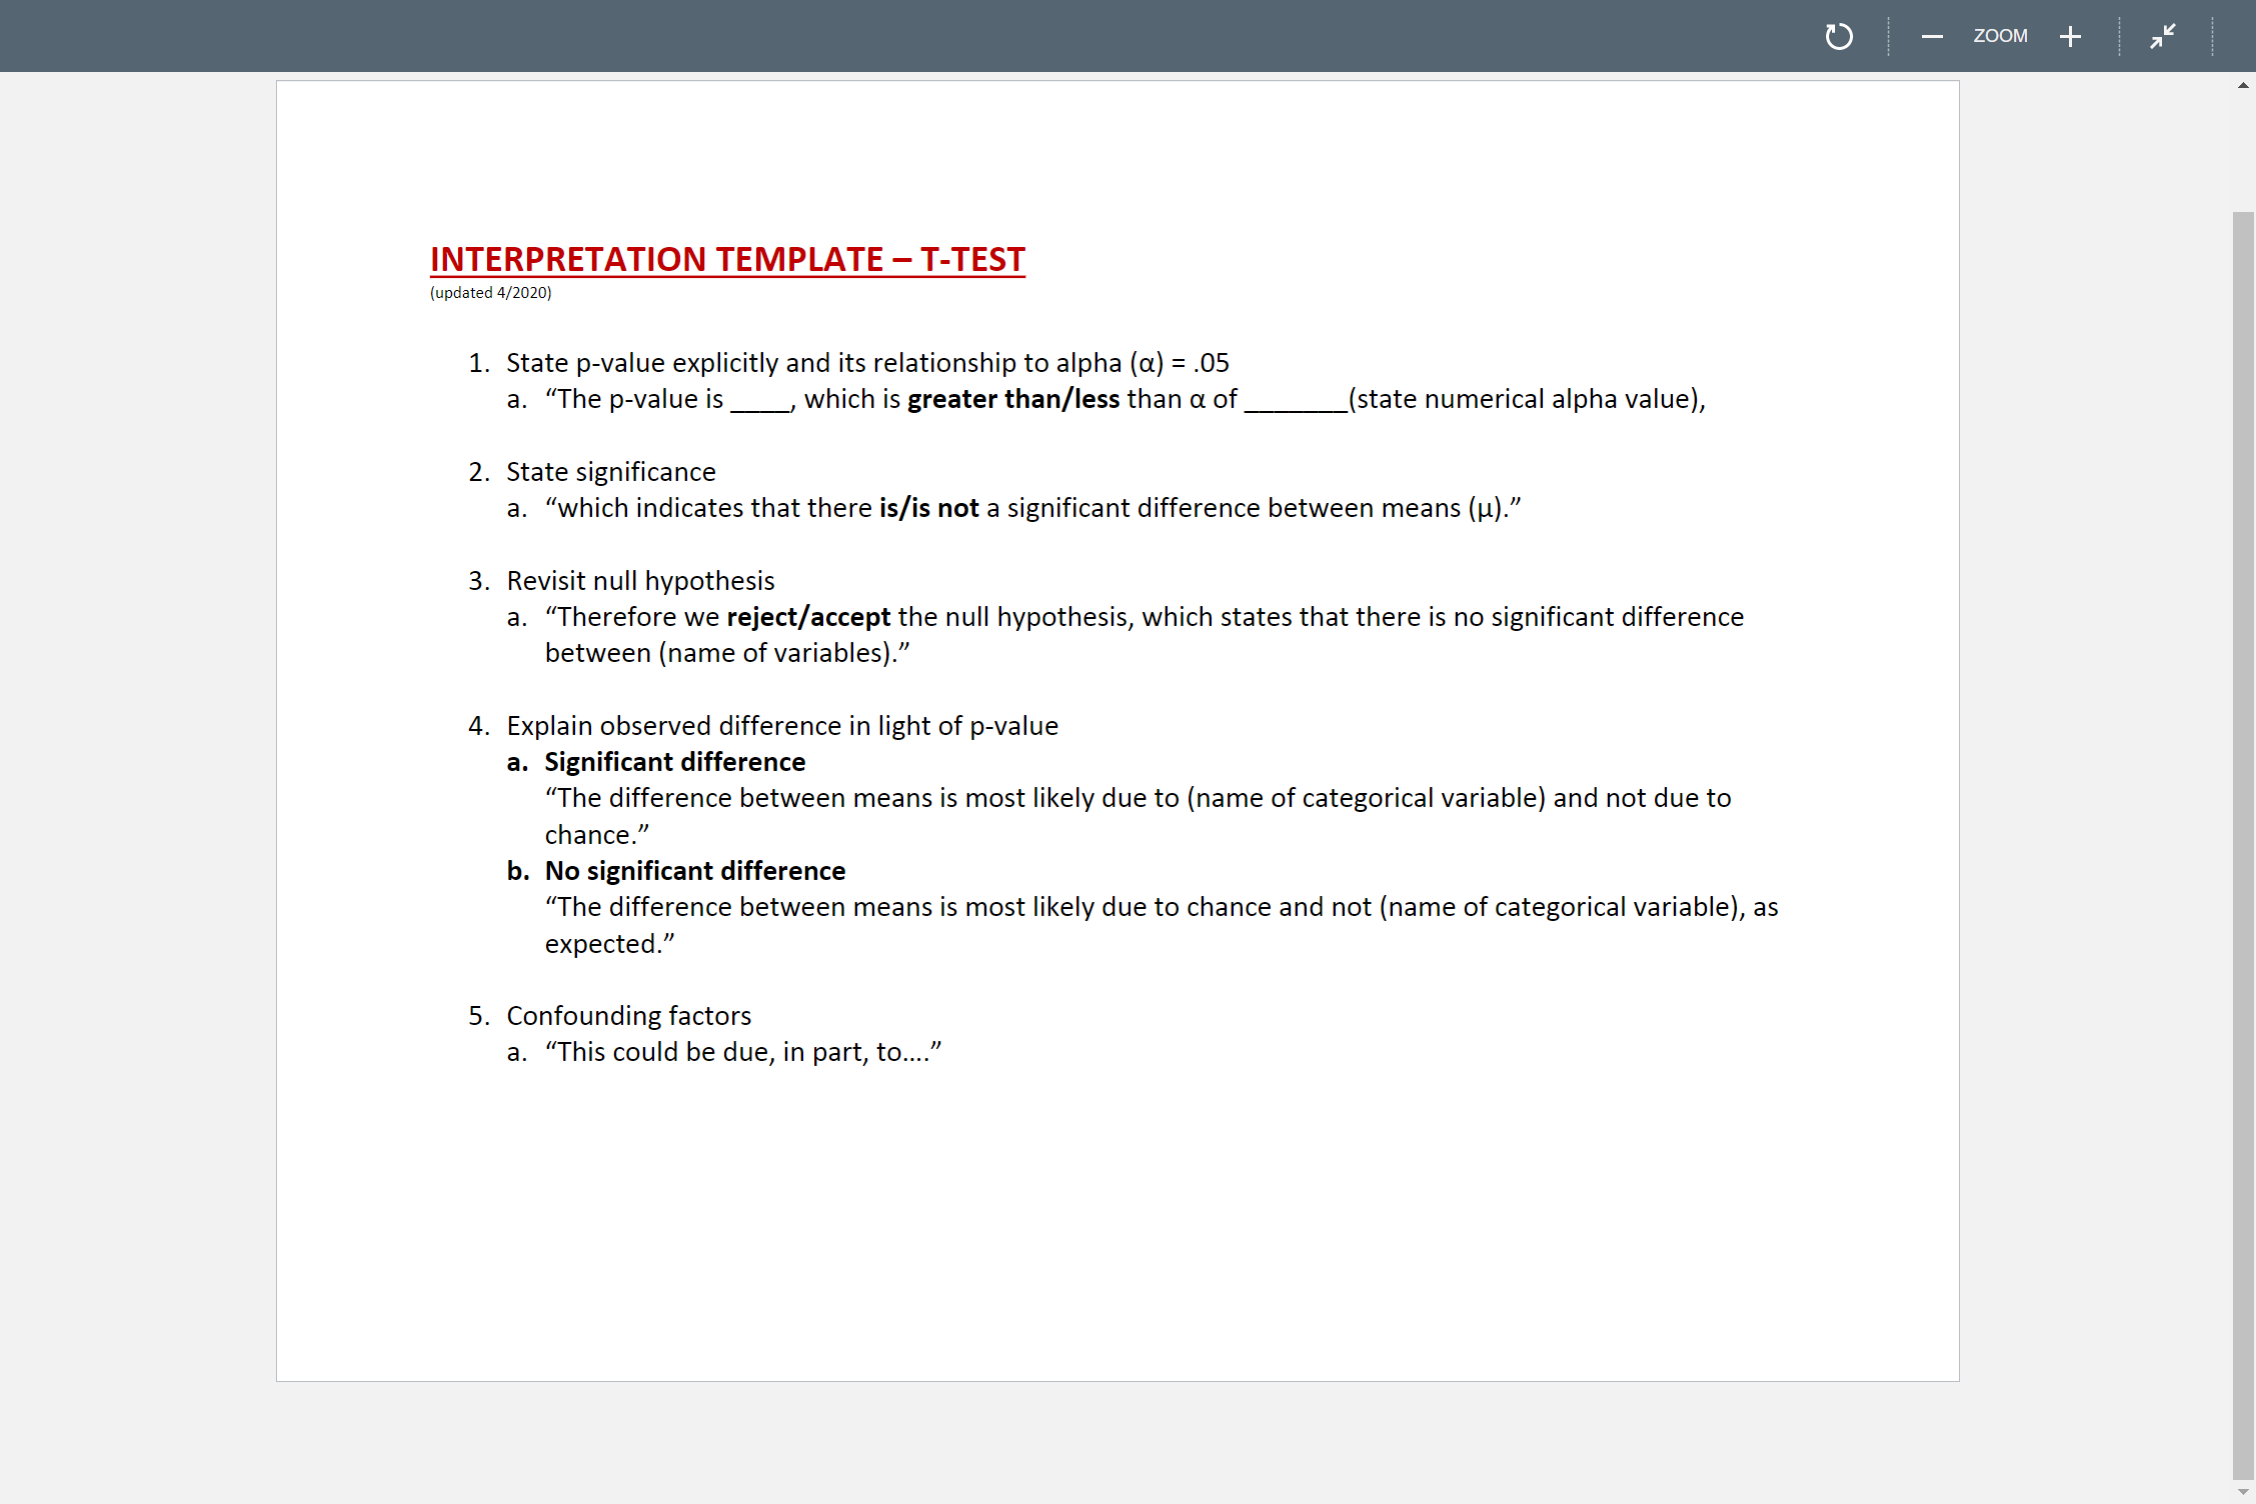This screenshot has height=1504, width=2256.
Task: Click the bolded text 'reject/accept'
Action: (807, 617)
